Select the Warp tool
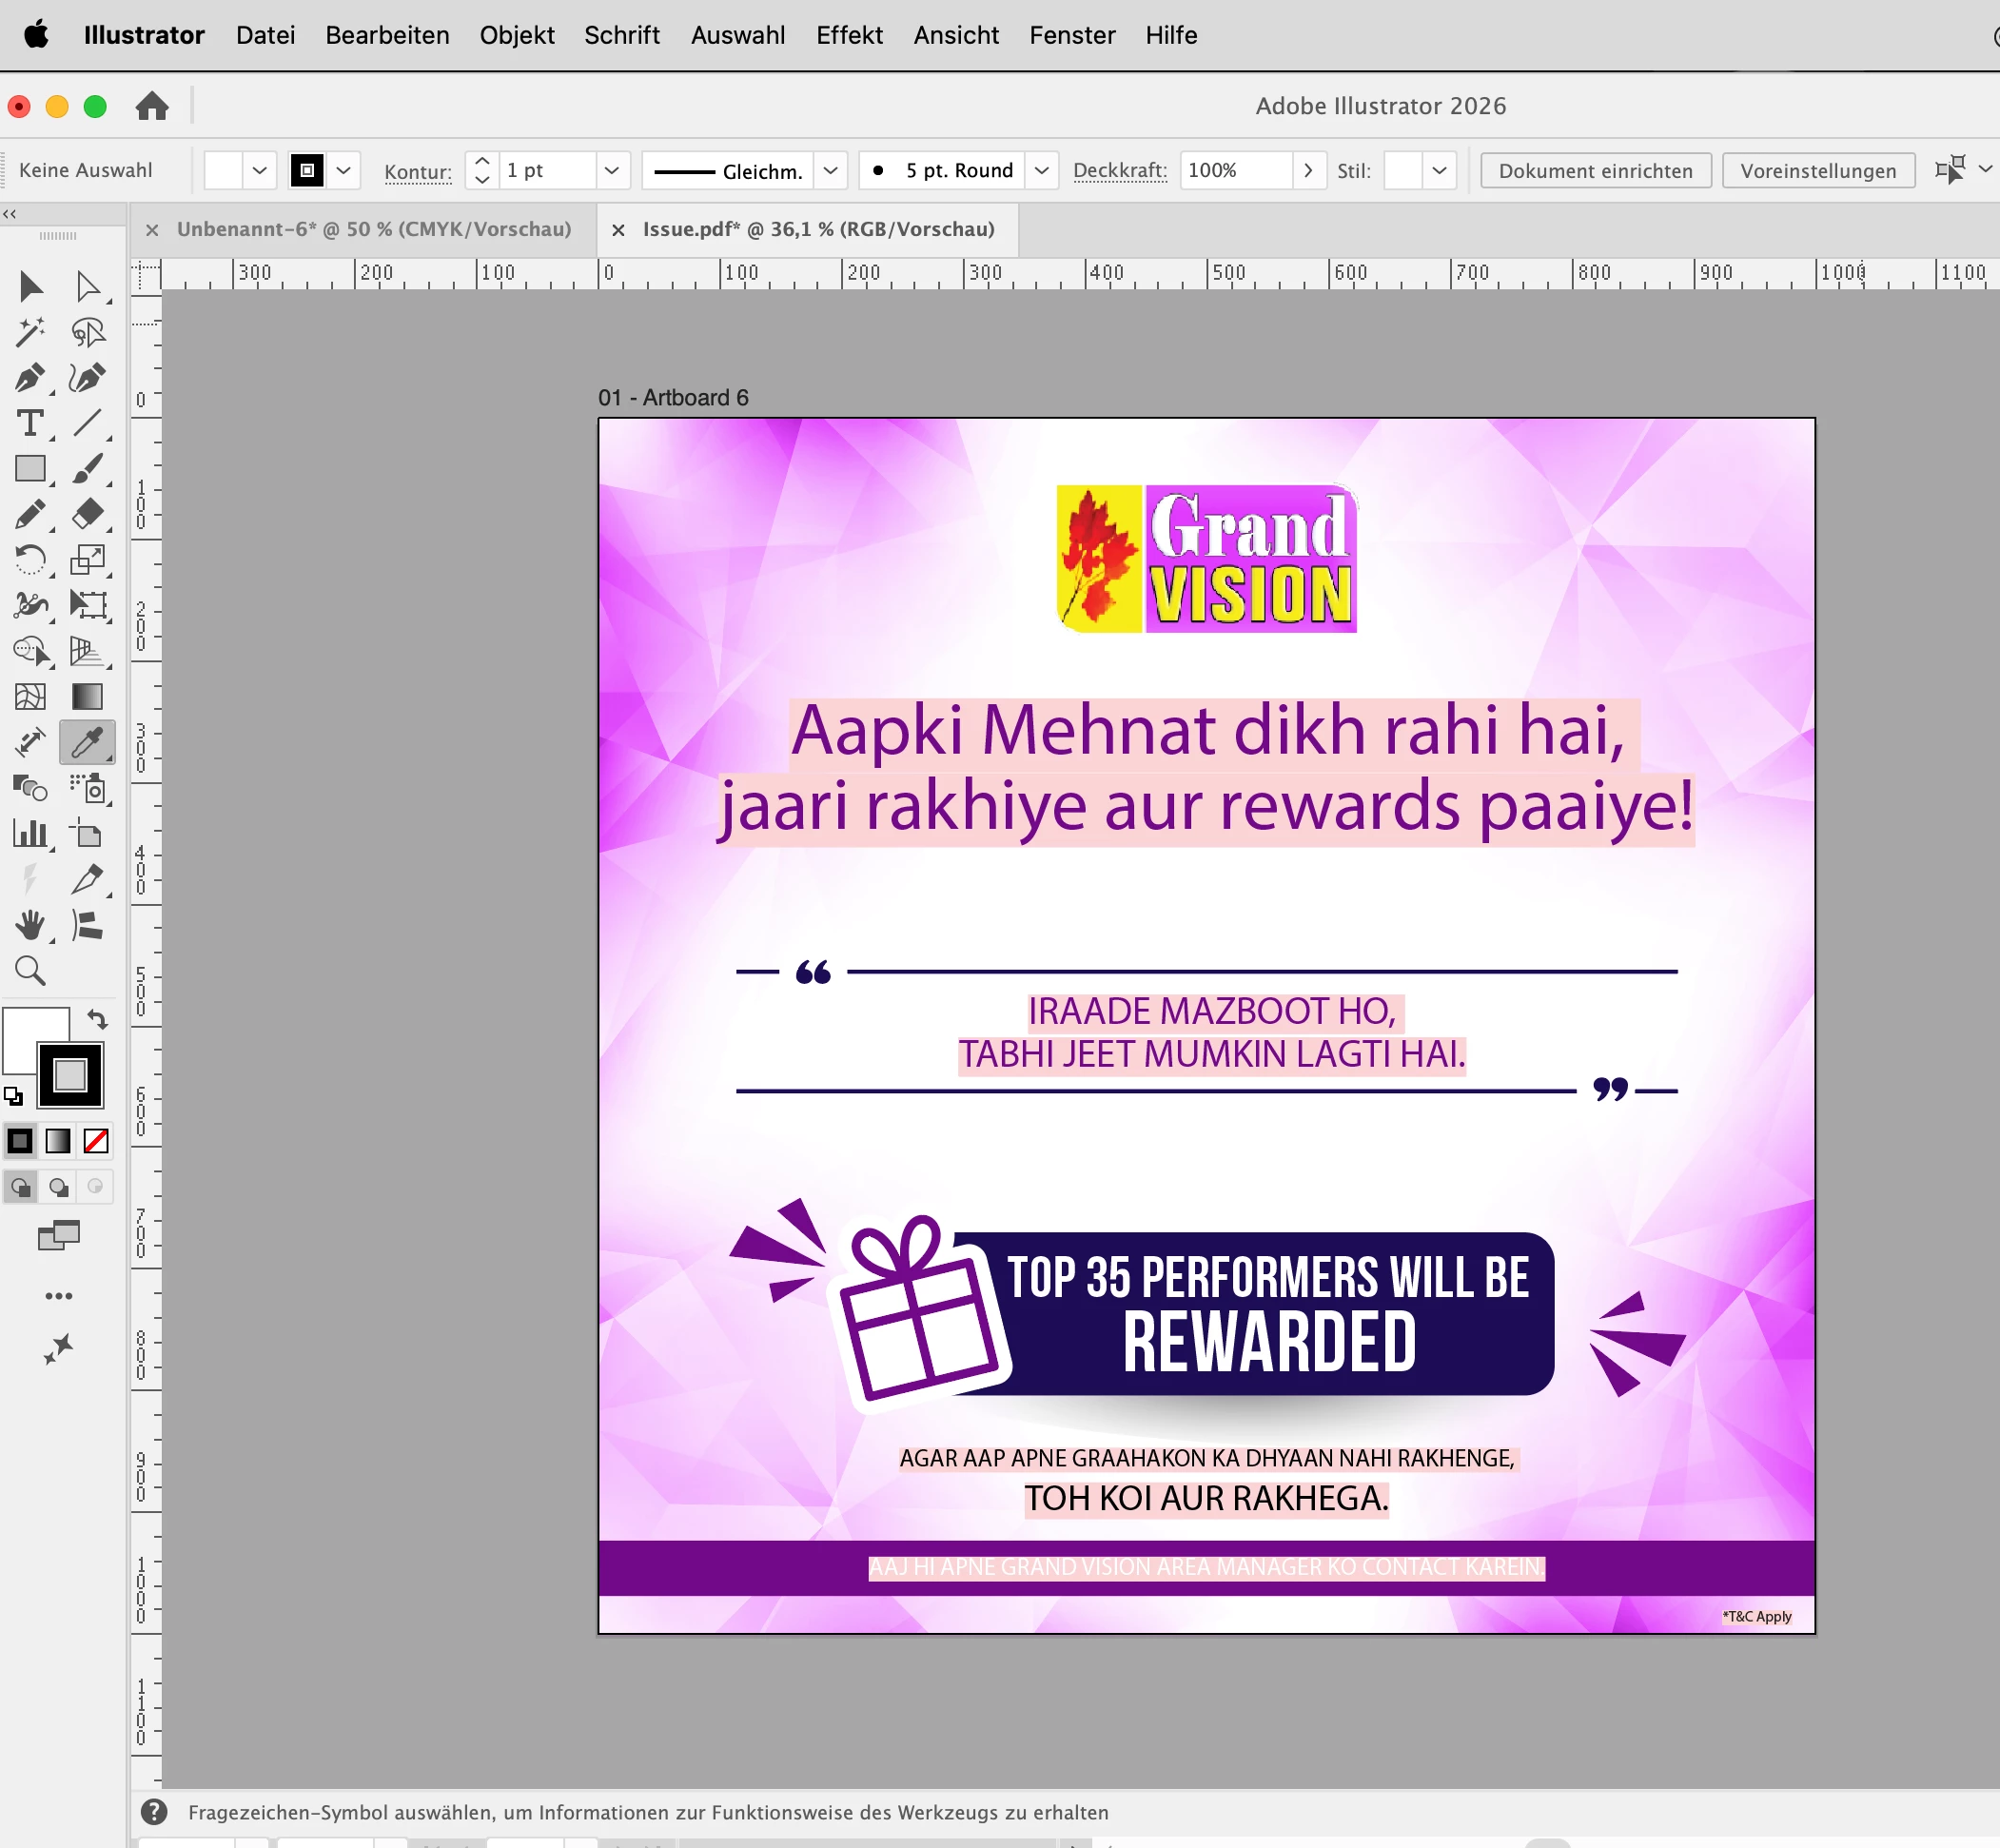 30,605
